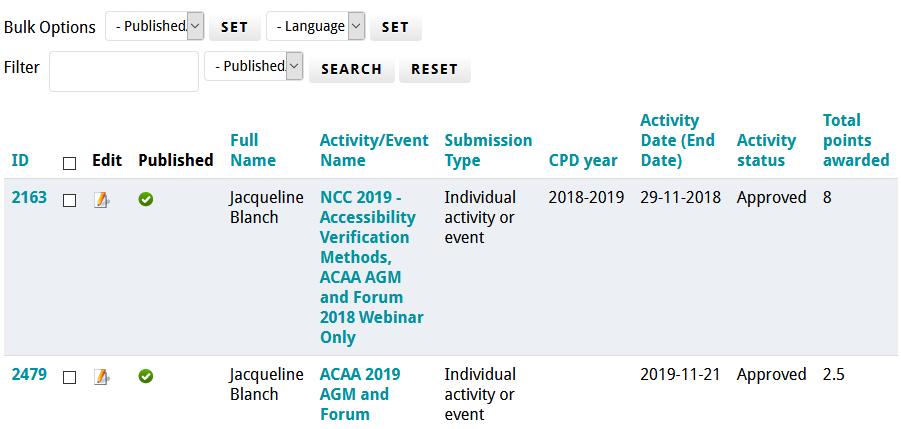The height and width of the screenshot is (429, 901).
Task: Check the box for row 2163
Action: coord(70,200)
